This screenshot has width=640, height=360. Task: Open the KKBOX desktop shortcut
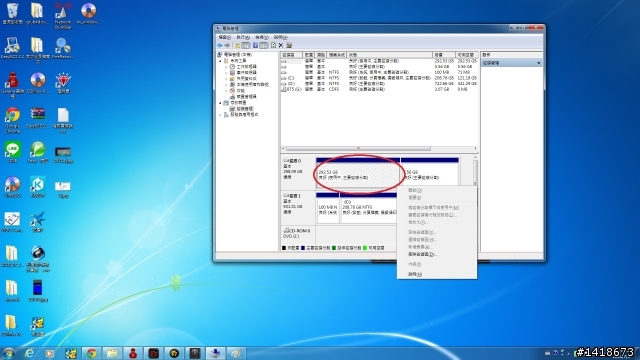38,187
